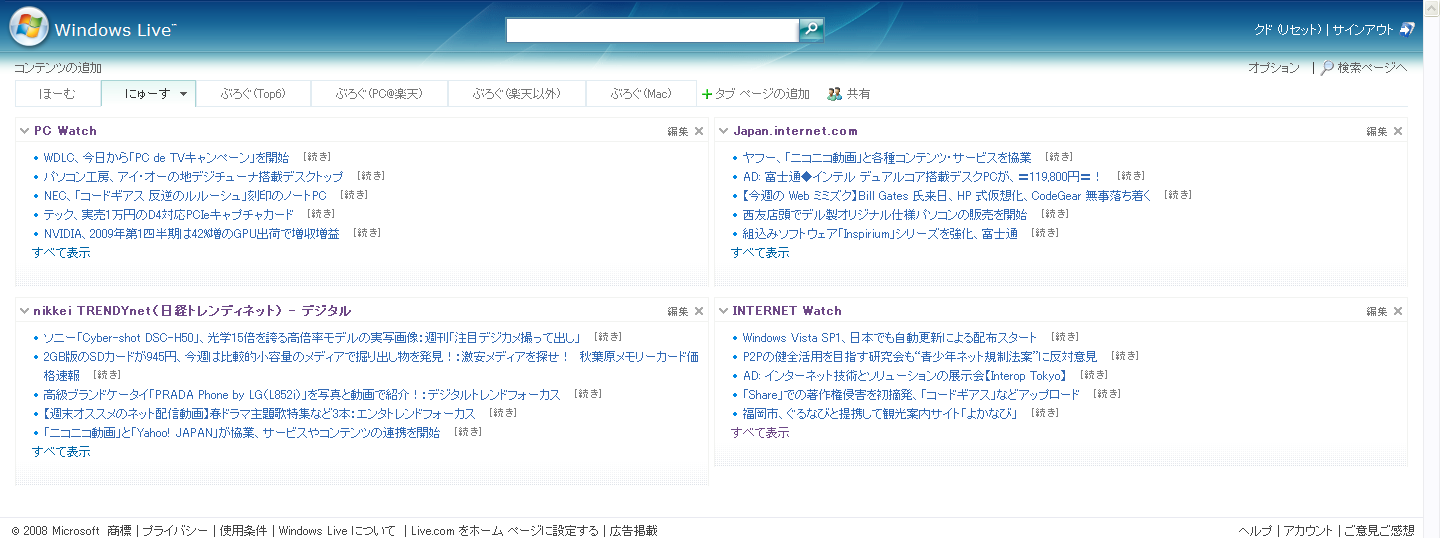This screenshot has width=1440, height=538.
Task: Open オプション link
Action: pyautogui.click(x=1274, y=68)
